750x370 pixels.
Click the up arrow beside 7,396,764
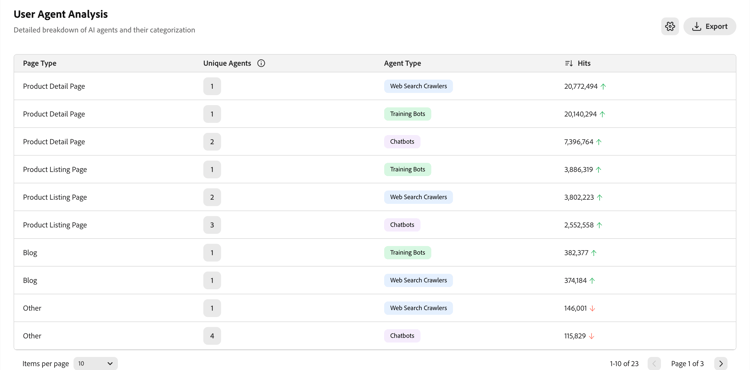pyautogui.click(x=599, y=142)
